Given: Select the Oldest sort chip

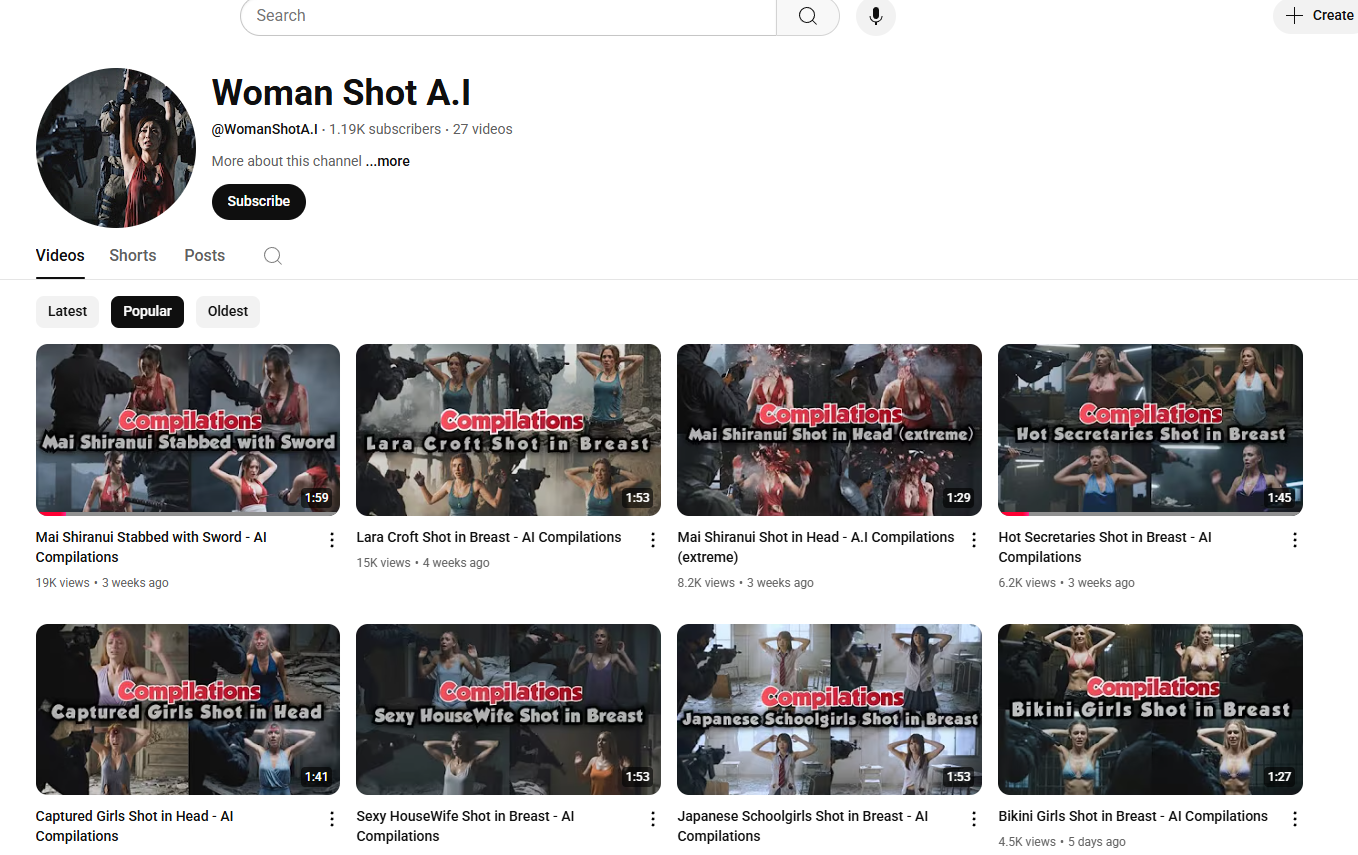Looking at the screenshot, I should click(x=228, y=311).
